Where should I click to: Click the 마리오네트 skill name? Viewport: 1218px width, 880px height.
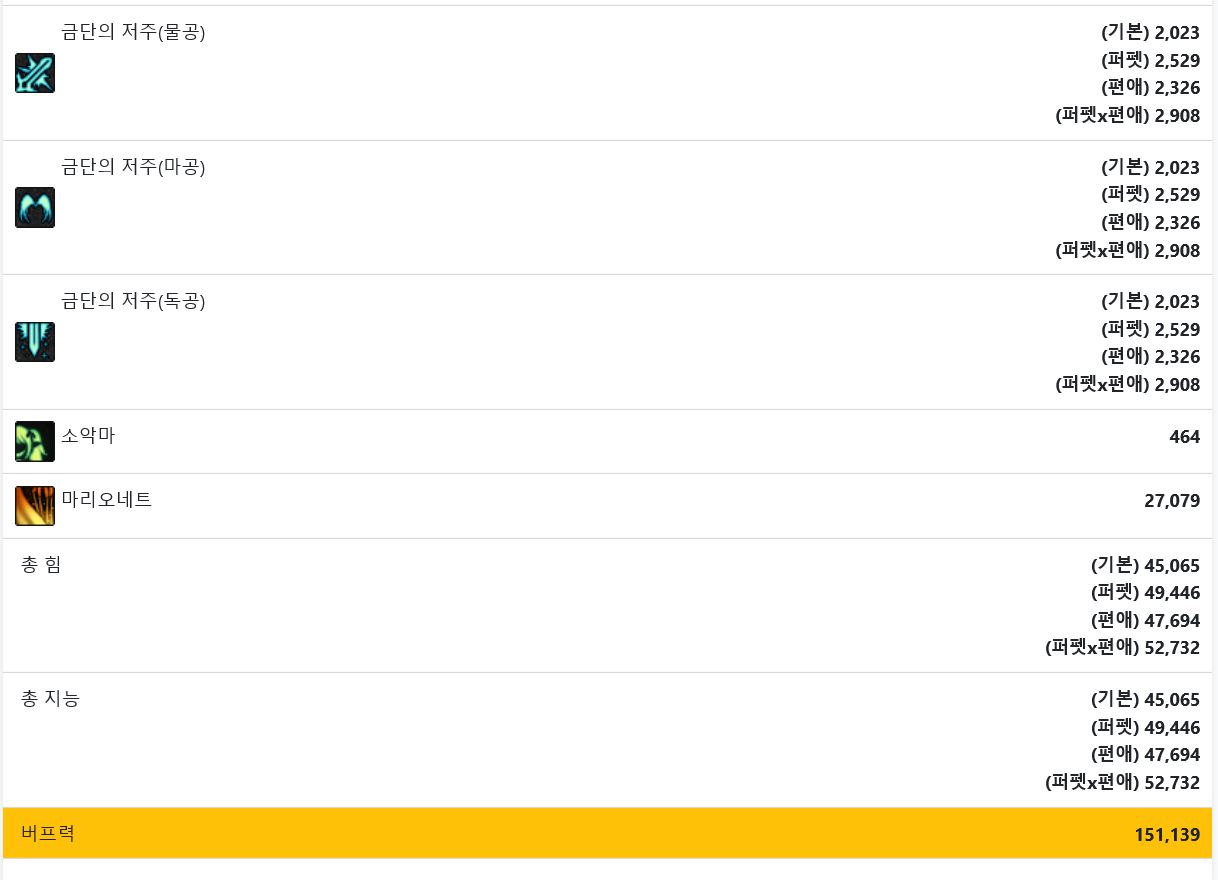pos(107,500)
